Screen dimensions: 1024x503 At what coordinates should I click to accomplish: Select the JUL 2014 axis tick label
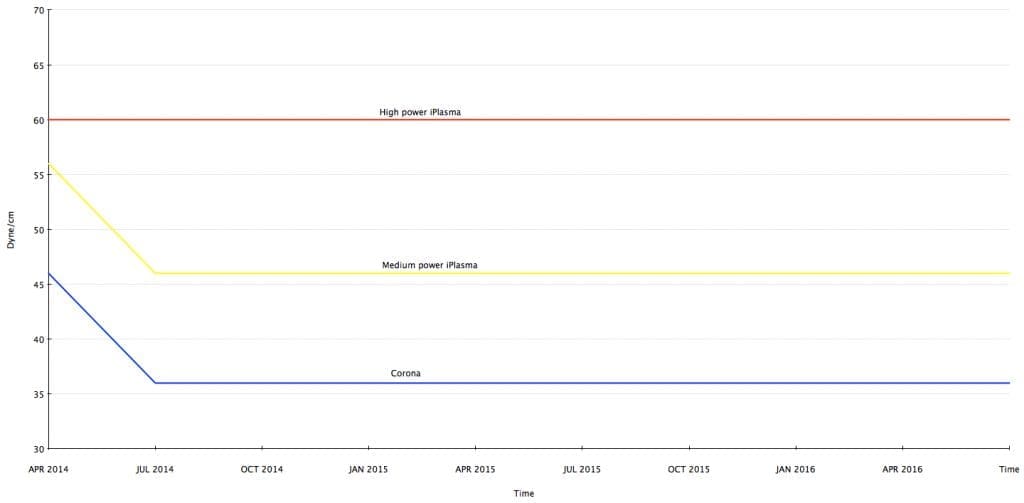[x=155, y=470]
